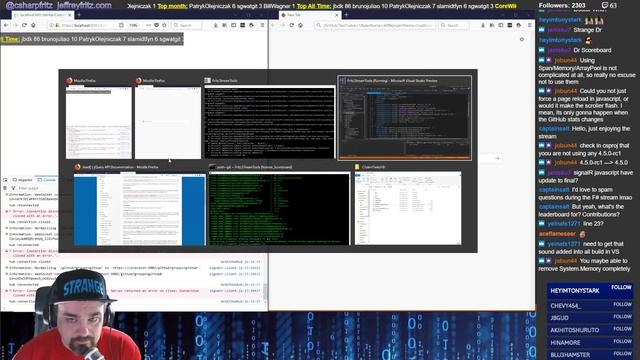Click the address bar in right Firefox window
The image size is (640, 360).
tap(375, 25)
